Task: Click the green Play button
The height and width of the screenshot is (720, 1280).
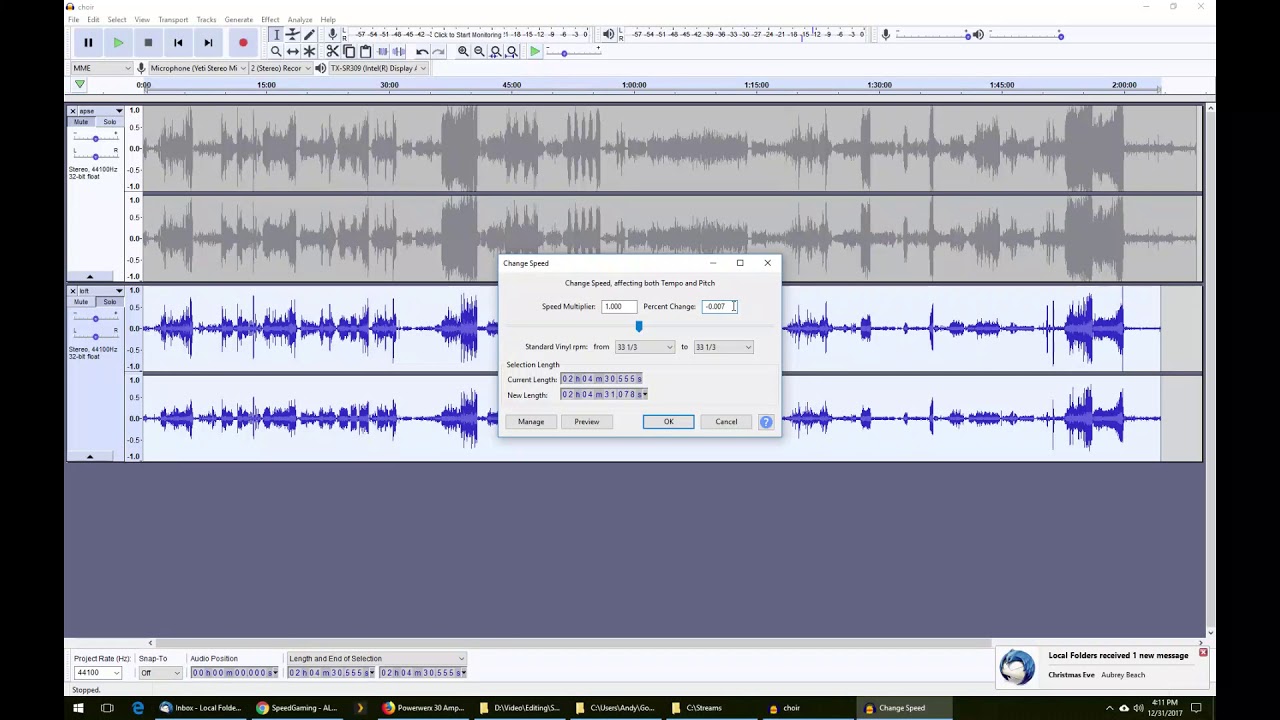Action: pyautogui.click(x=118, y=42)
